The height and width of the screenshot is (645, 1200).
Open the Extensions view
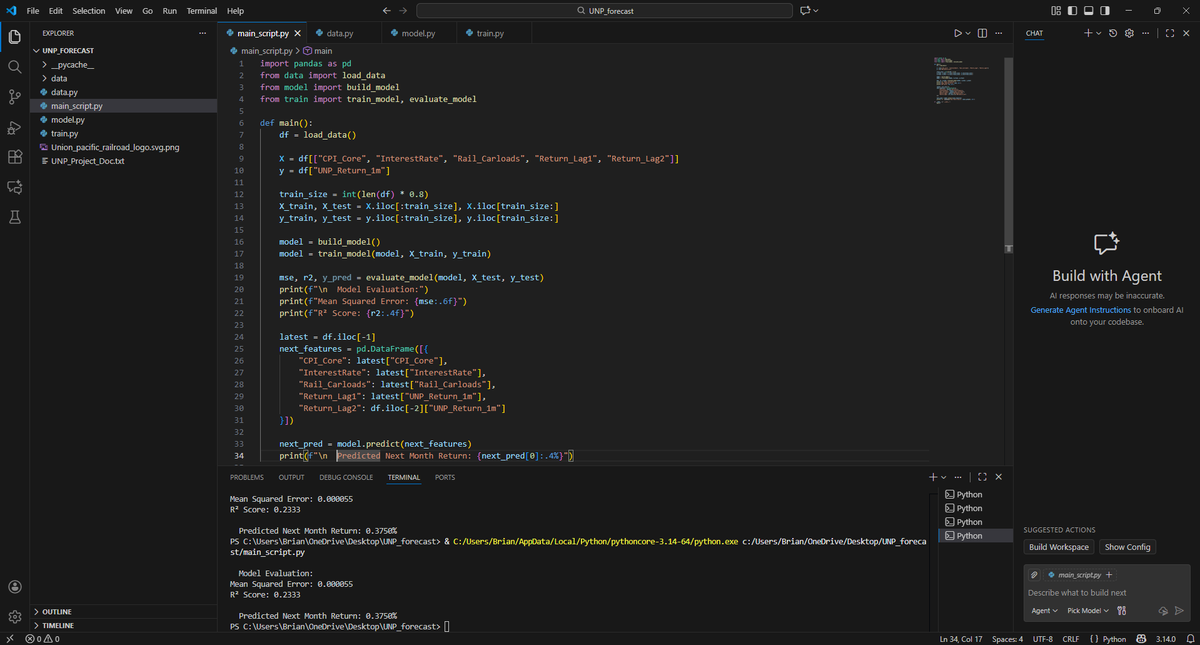pos(14,157)
